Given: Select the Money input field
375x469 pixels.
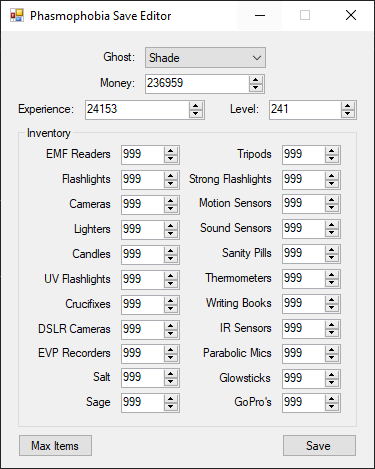Looking at the screenshot, I should click(x=197, y=83).
